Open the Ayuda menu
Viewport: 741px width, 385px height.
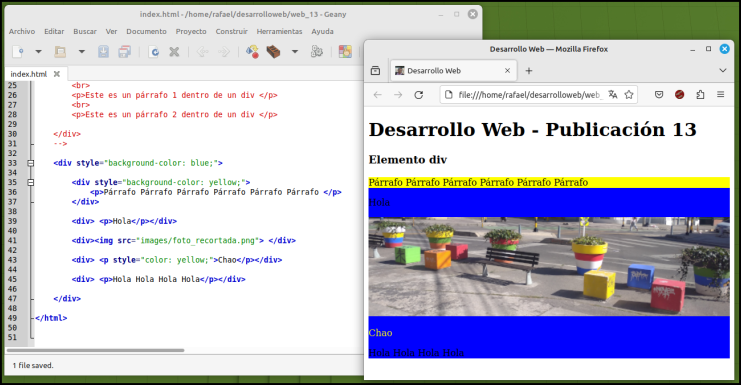coord(322,31)
